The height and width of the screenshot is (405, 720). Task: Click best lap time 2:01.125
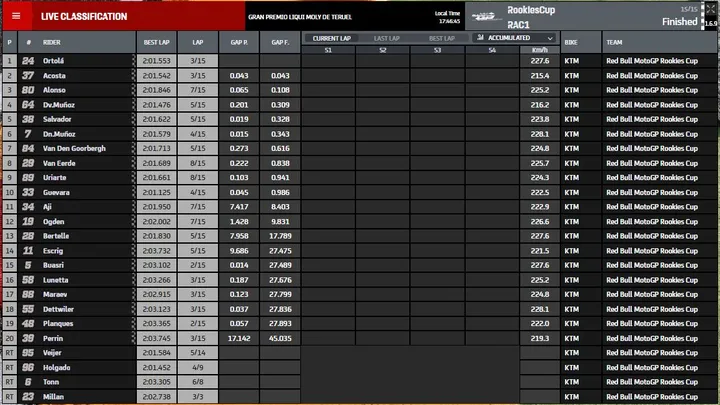pos(157,192)
